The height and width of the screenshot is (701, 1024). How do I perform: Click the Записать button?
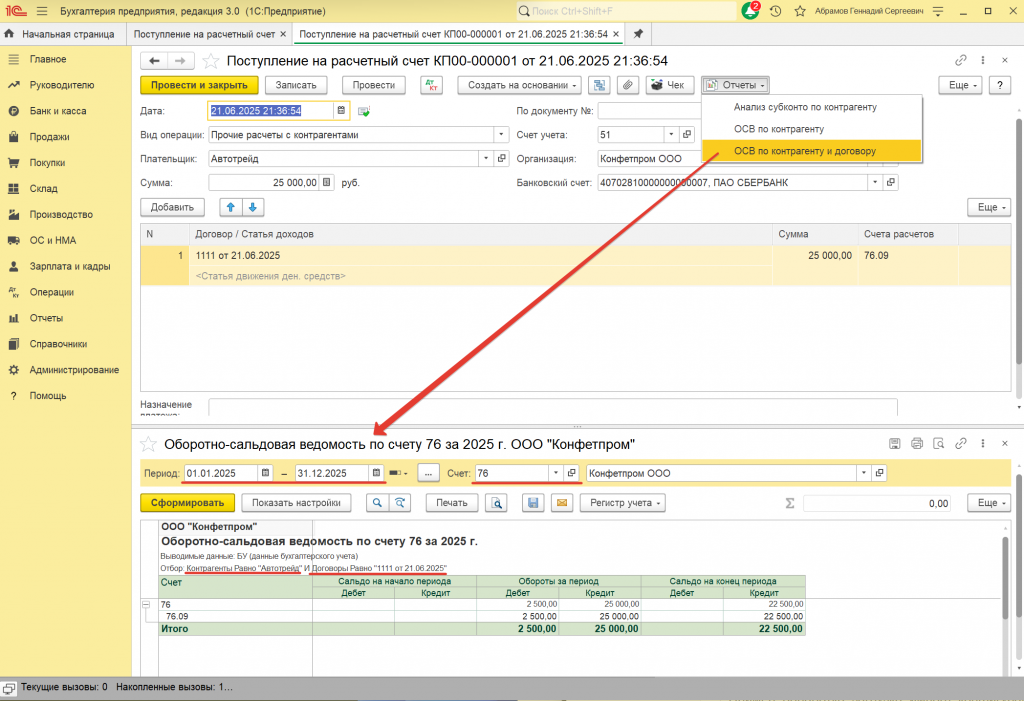point(296,85)
